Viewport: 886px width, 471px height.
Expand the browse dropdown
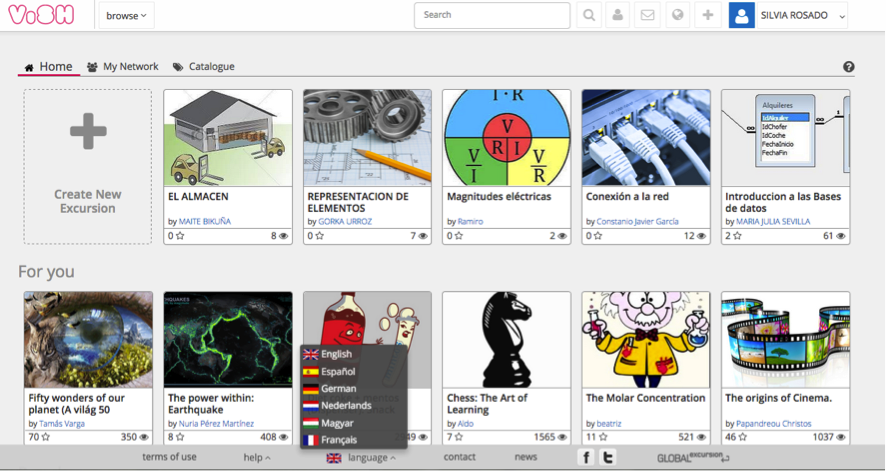pos(126,15)
